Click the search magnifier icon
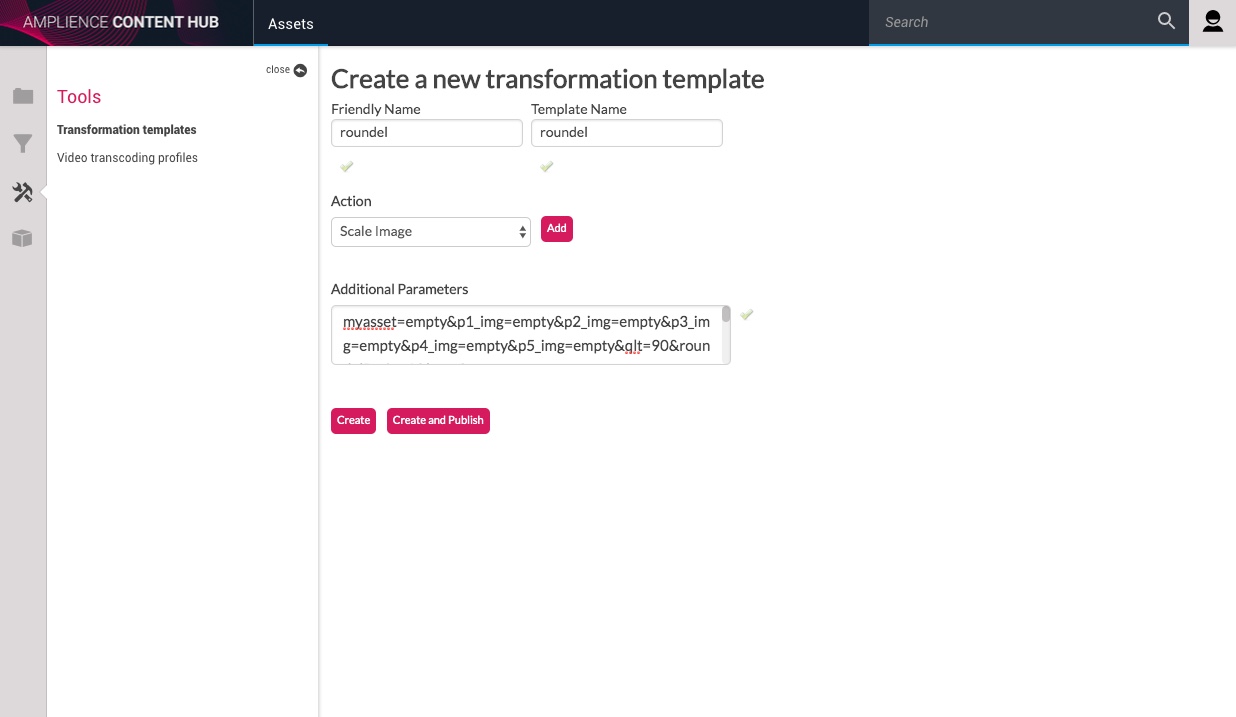The image size is (1236, 717). coord(1166,21)
